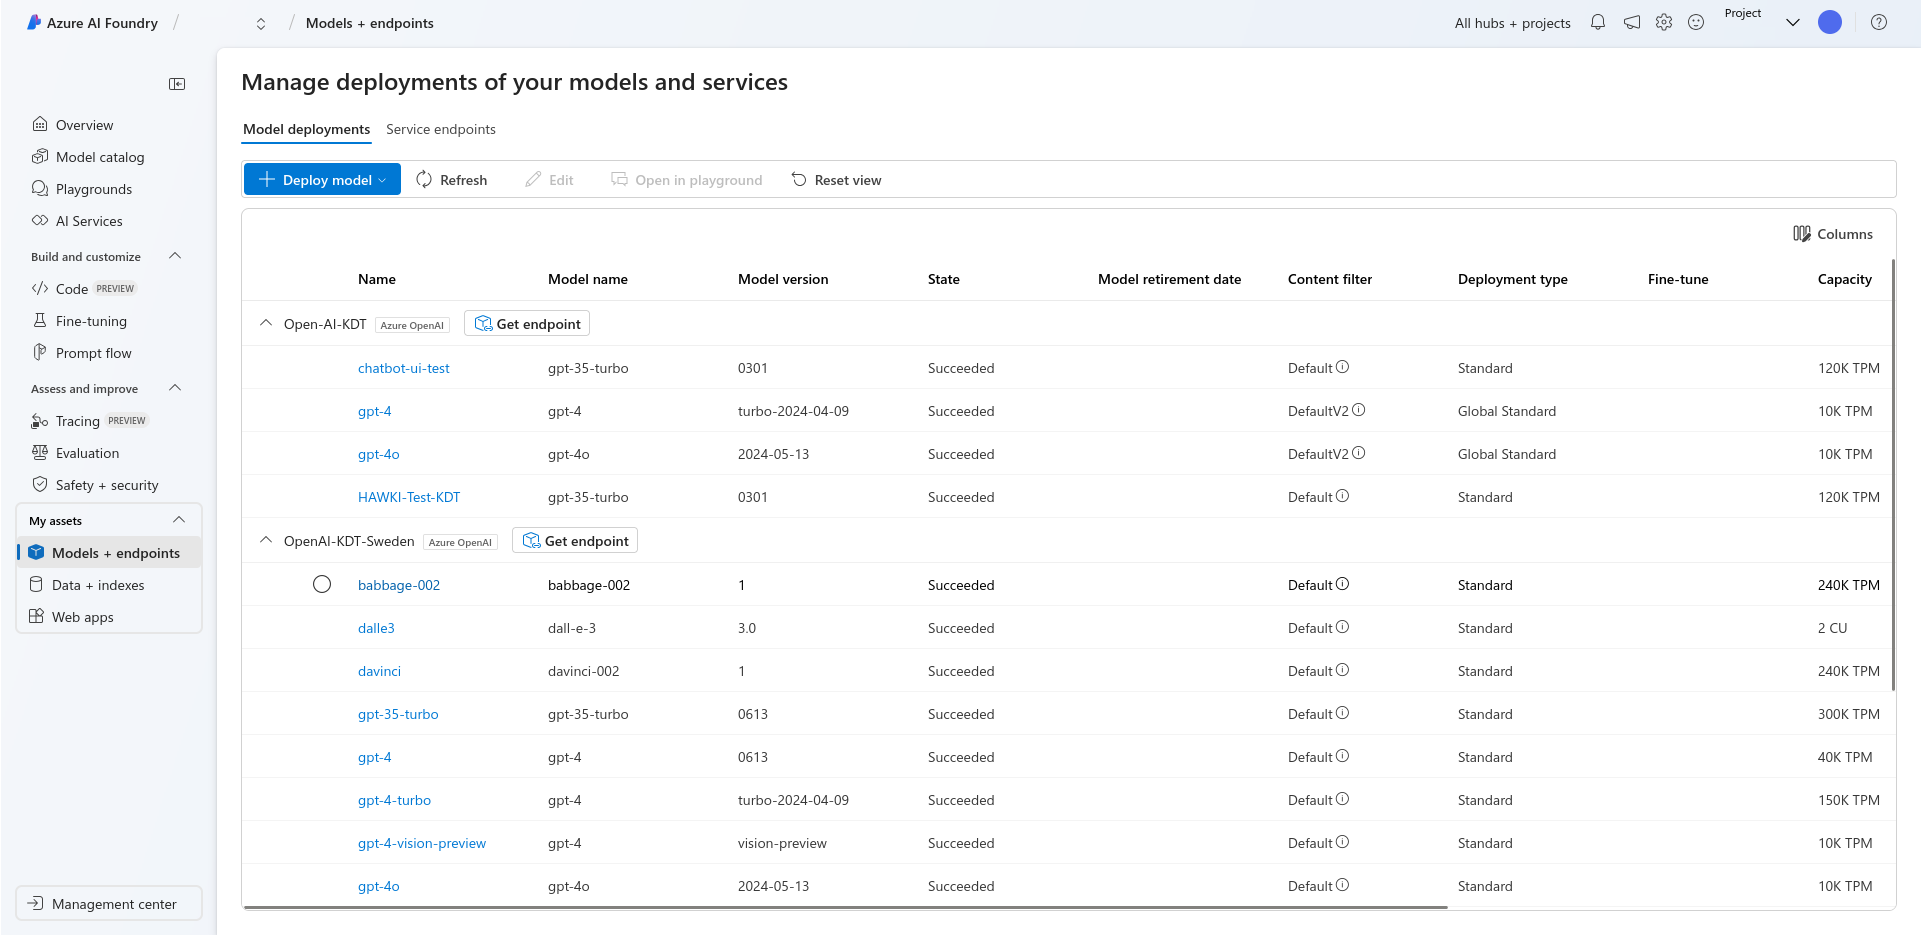Click Models + endpoints breadcrumb
The height and width of the screenshot is (936, 1922).
tap(370, 23)
